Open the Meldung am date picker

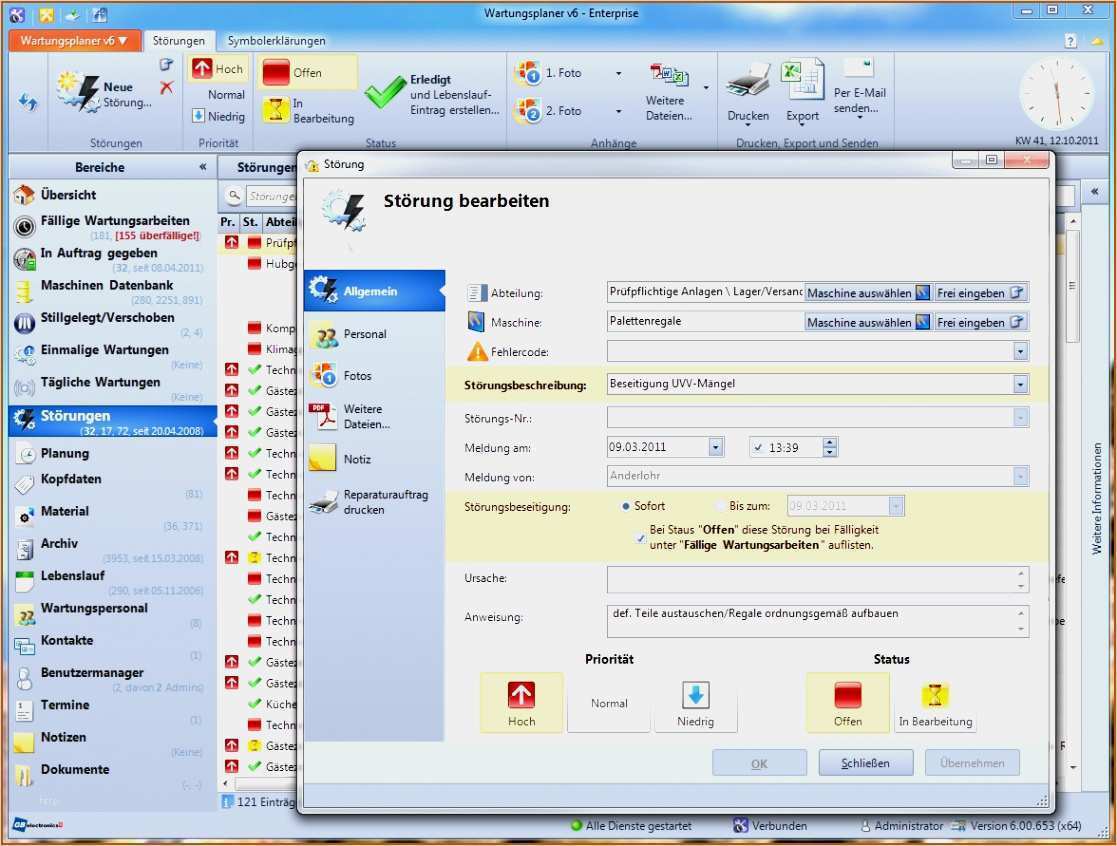click(x=716, y=447)
